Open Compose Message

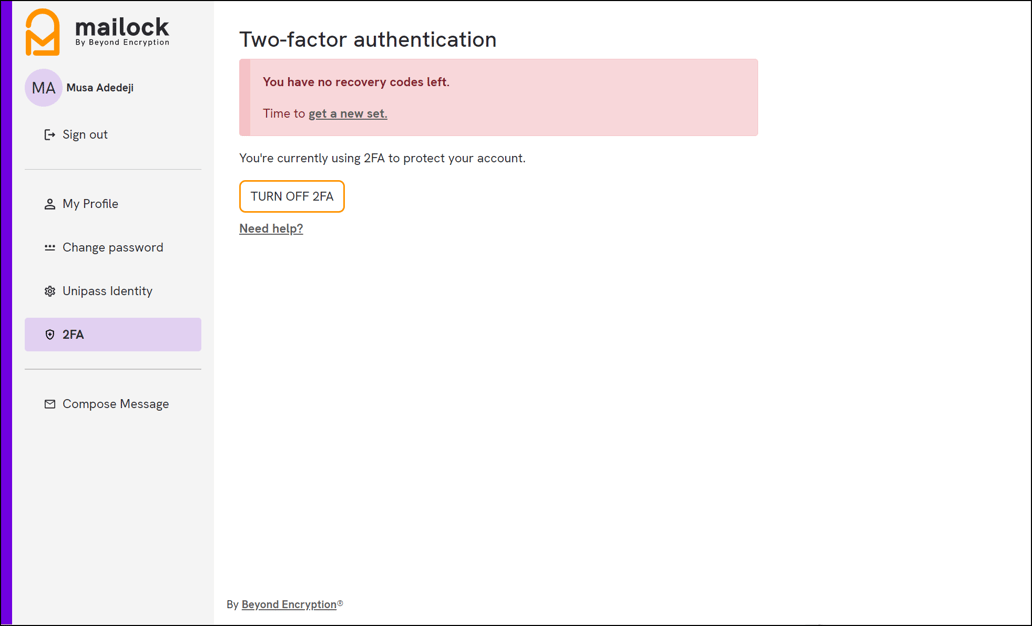116,403
